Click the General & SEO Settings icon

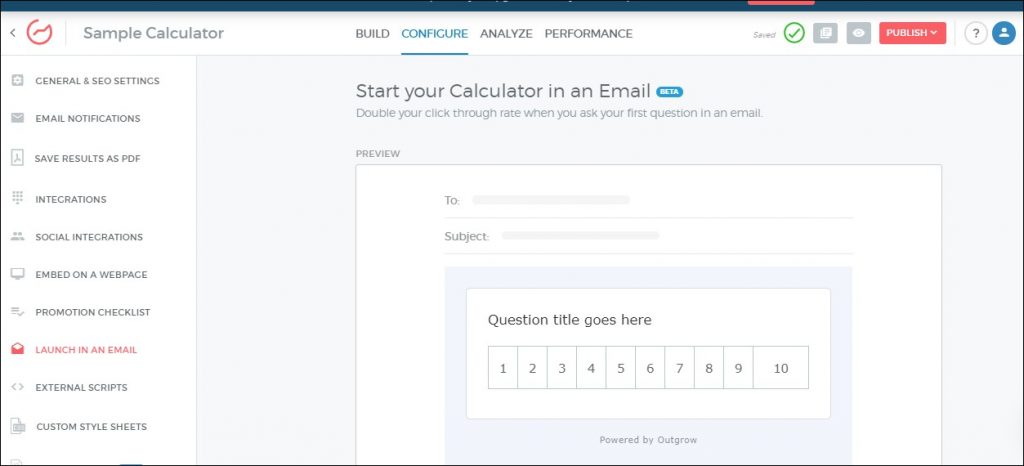(x=17, y=81)
